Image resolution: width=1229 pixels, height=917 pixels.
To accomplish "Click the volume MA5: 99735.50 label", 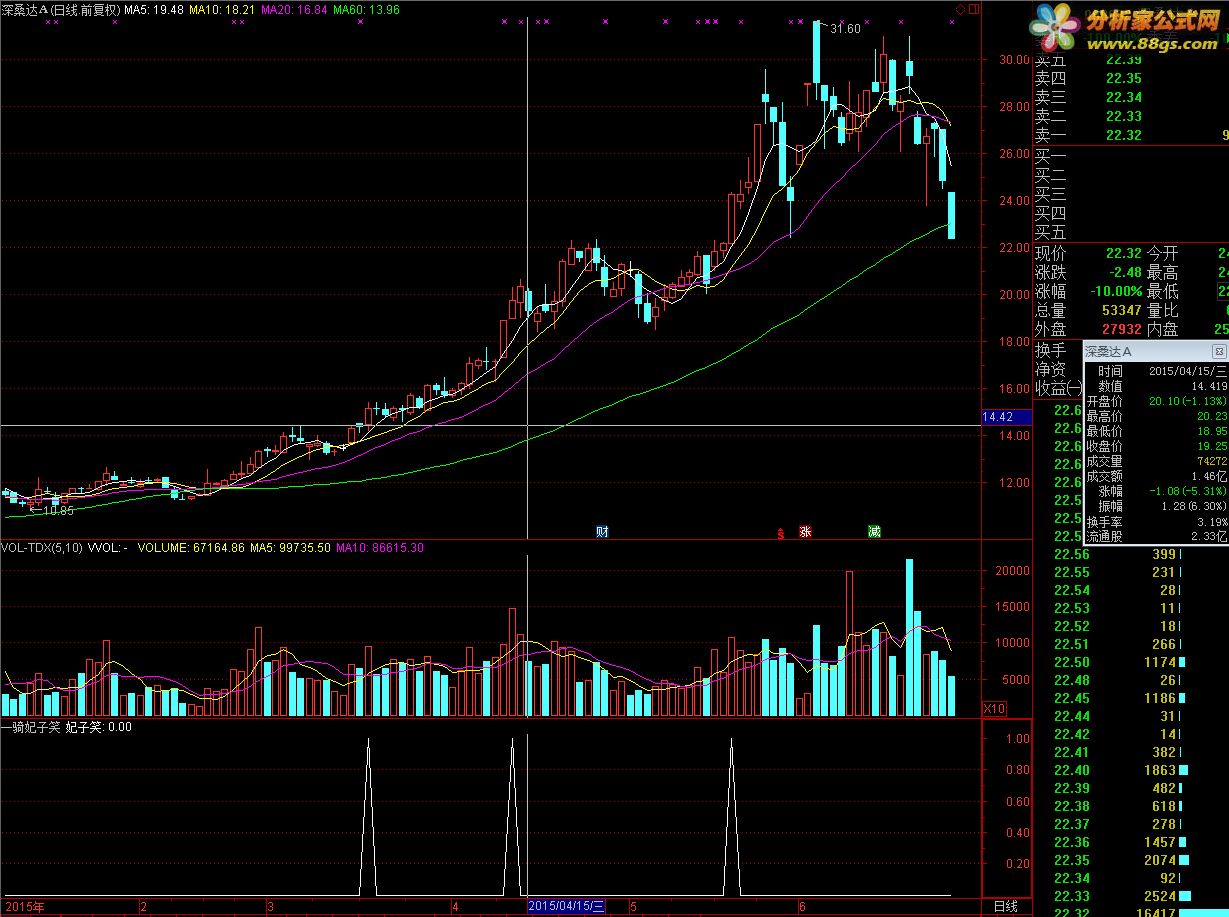I will [290, 548].
